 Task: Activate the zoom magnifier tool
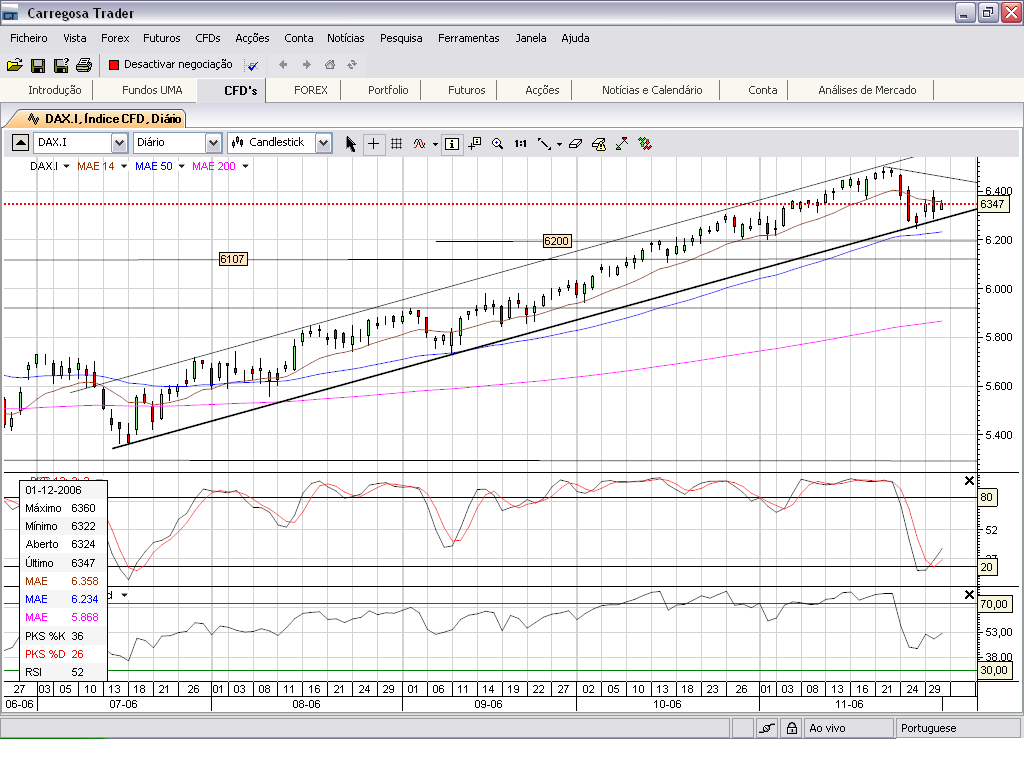click(498, 144)
